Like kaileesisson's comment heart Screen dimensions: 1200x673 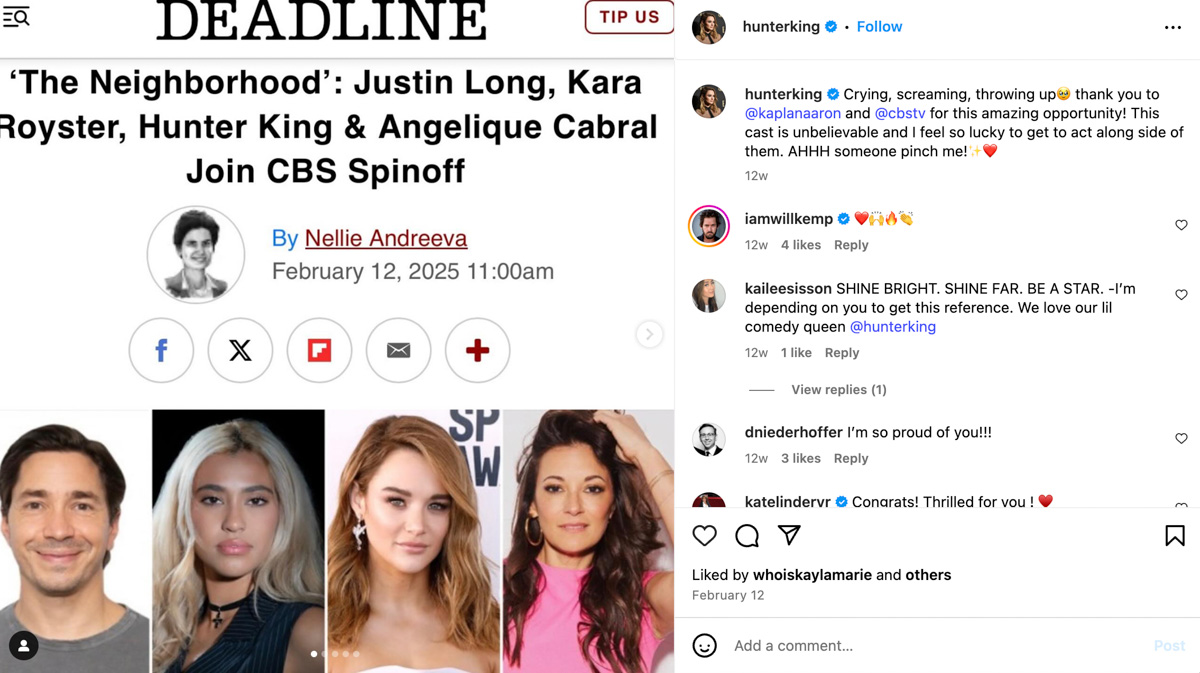coord(1181,295)
